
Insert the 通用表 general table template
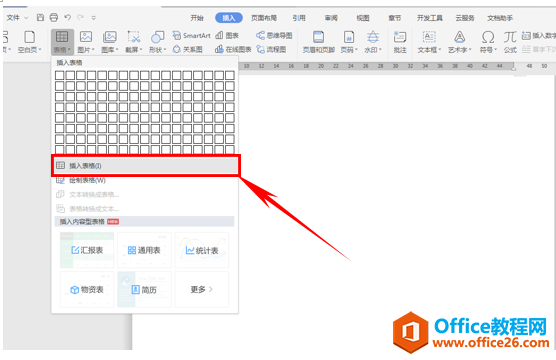pyautogui.click(x=144, y=250)
